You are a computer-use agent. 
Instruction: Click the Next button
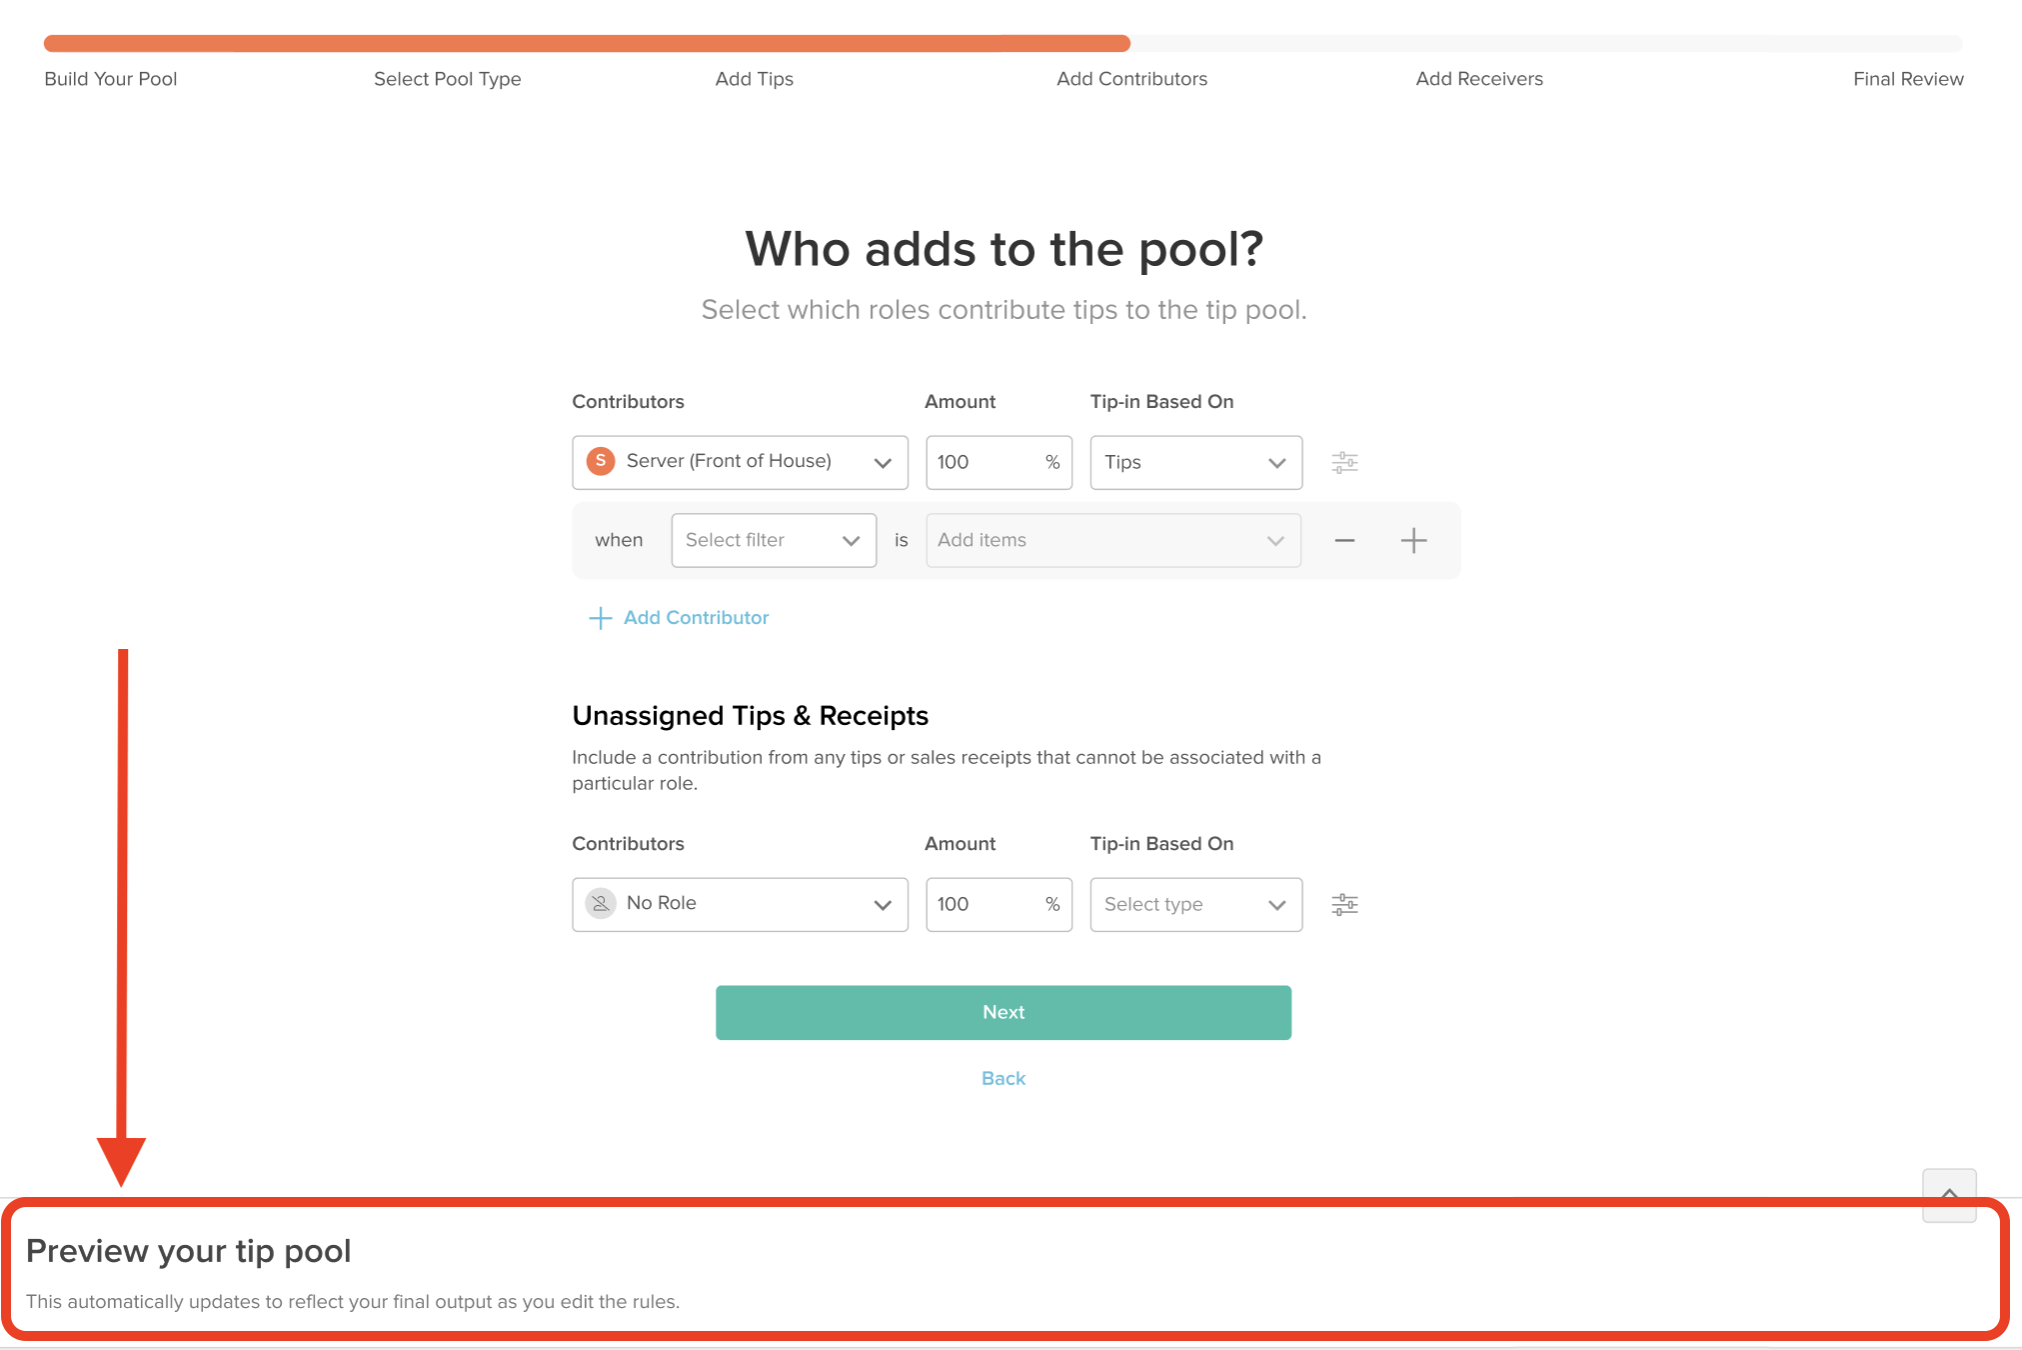pyautogui.click(x=1003, y=1012)
